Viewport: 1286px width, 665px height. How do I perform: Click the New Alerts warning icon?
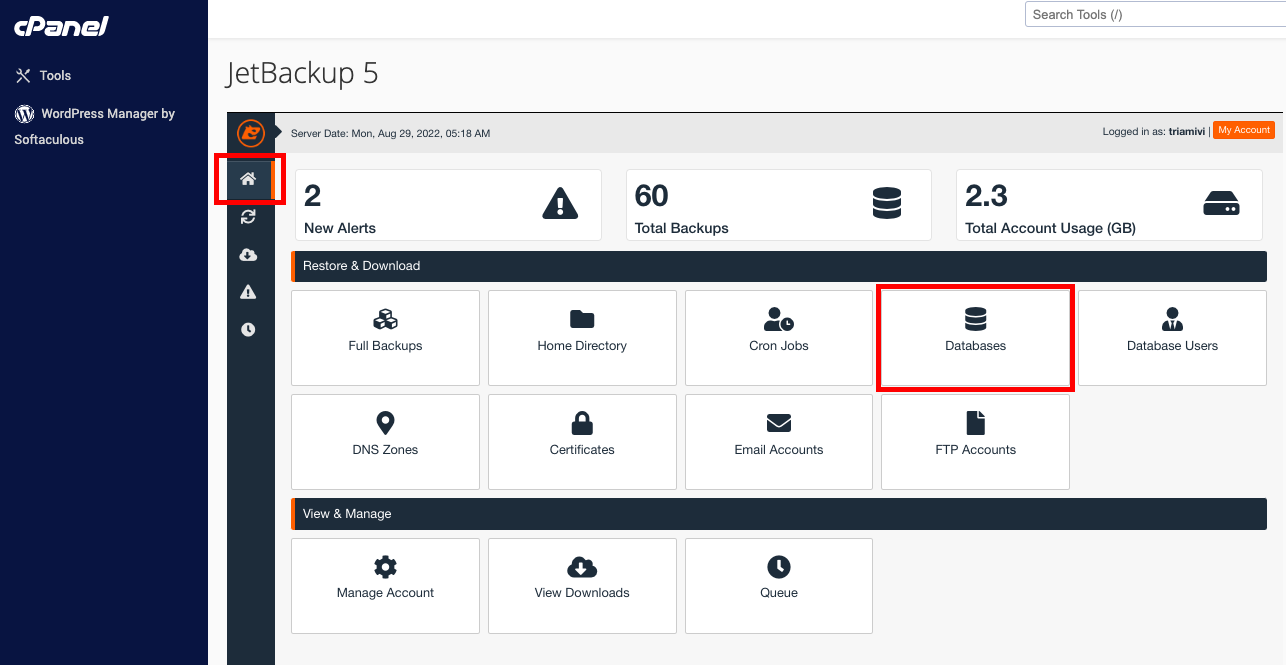coord(560,204)
